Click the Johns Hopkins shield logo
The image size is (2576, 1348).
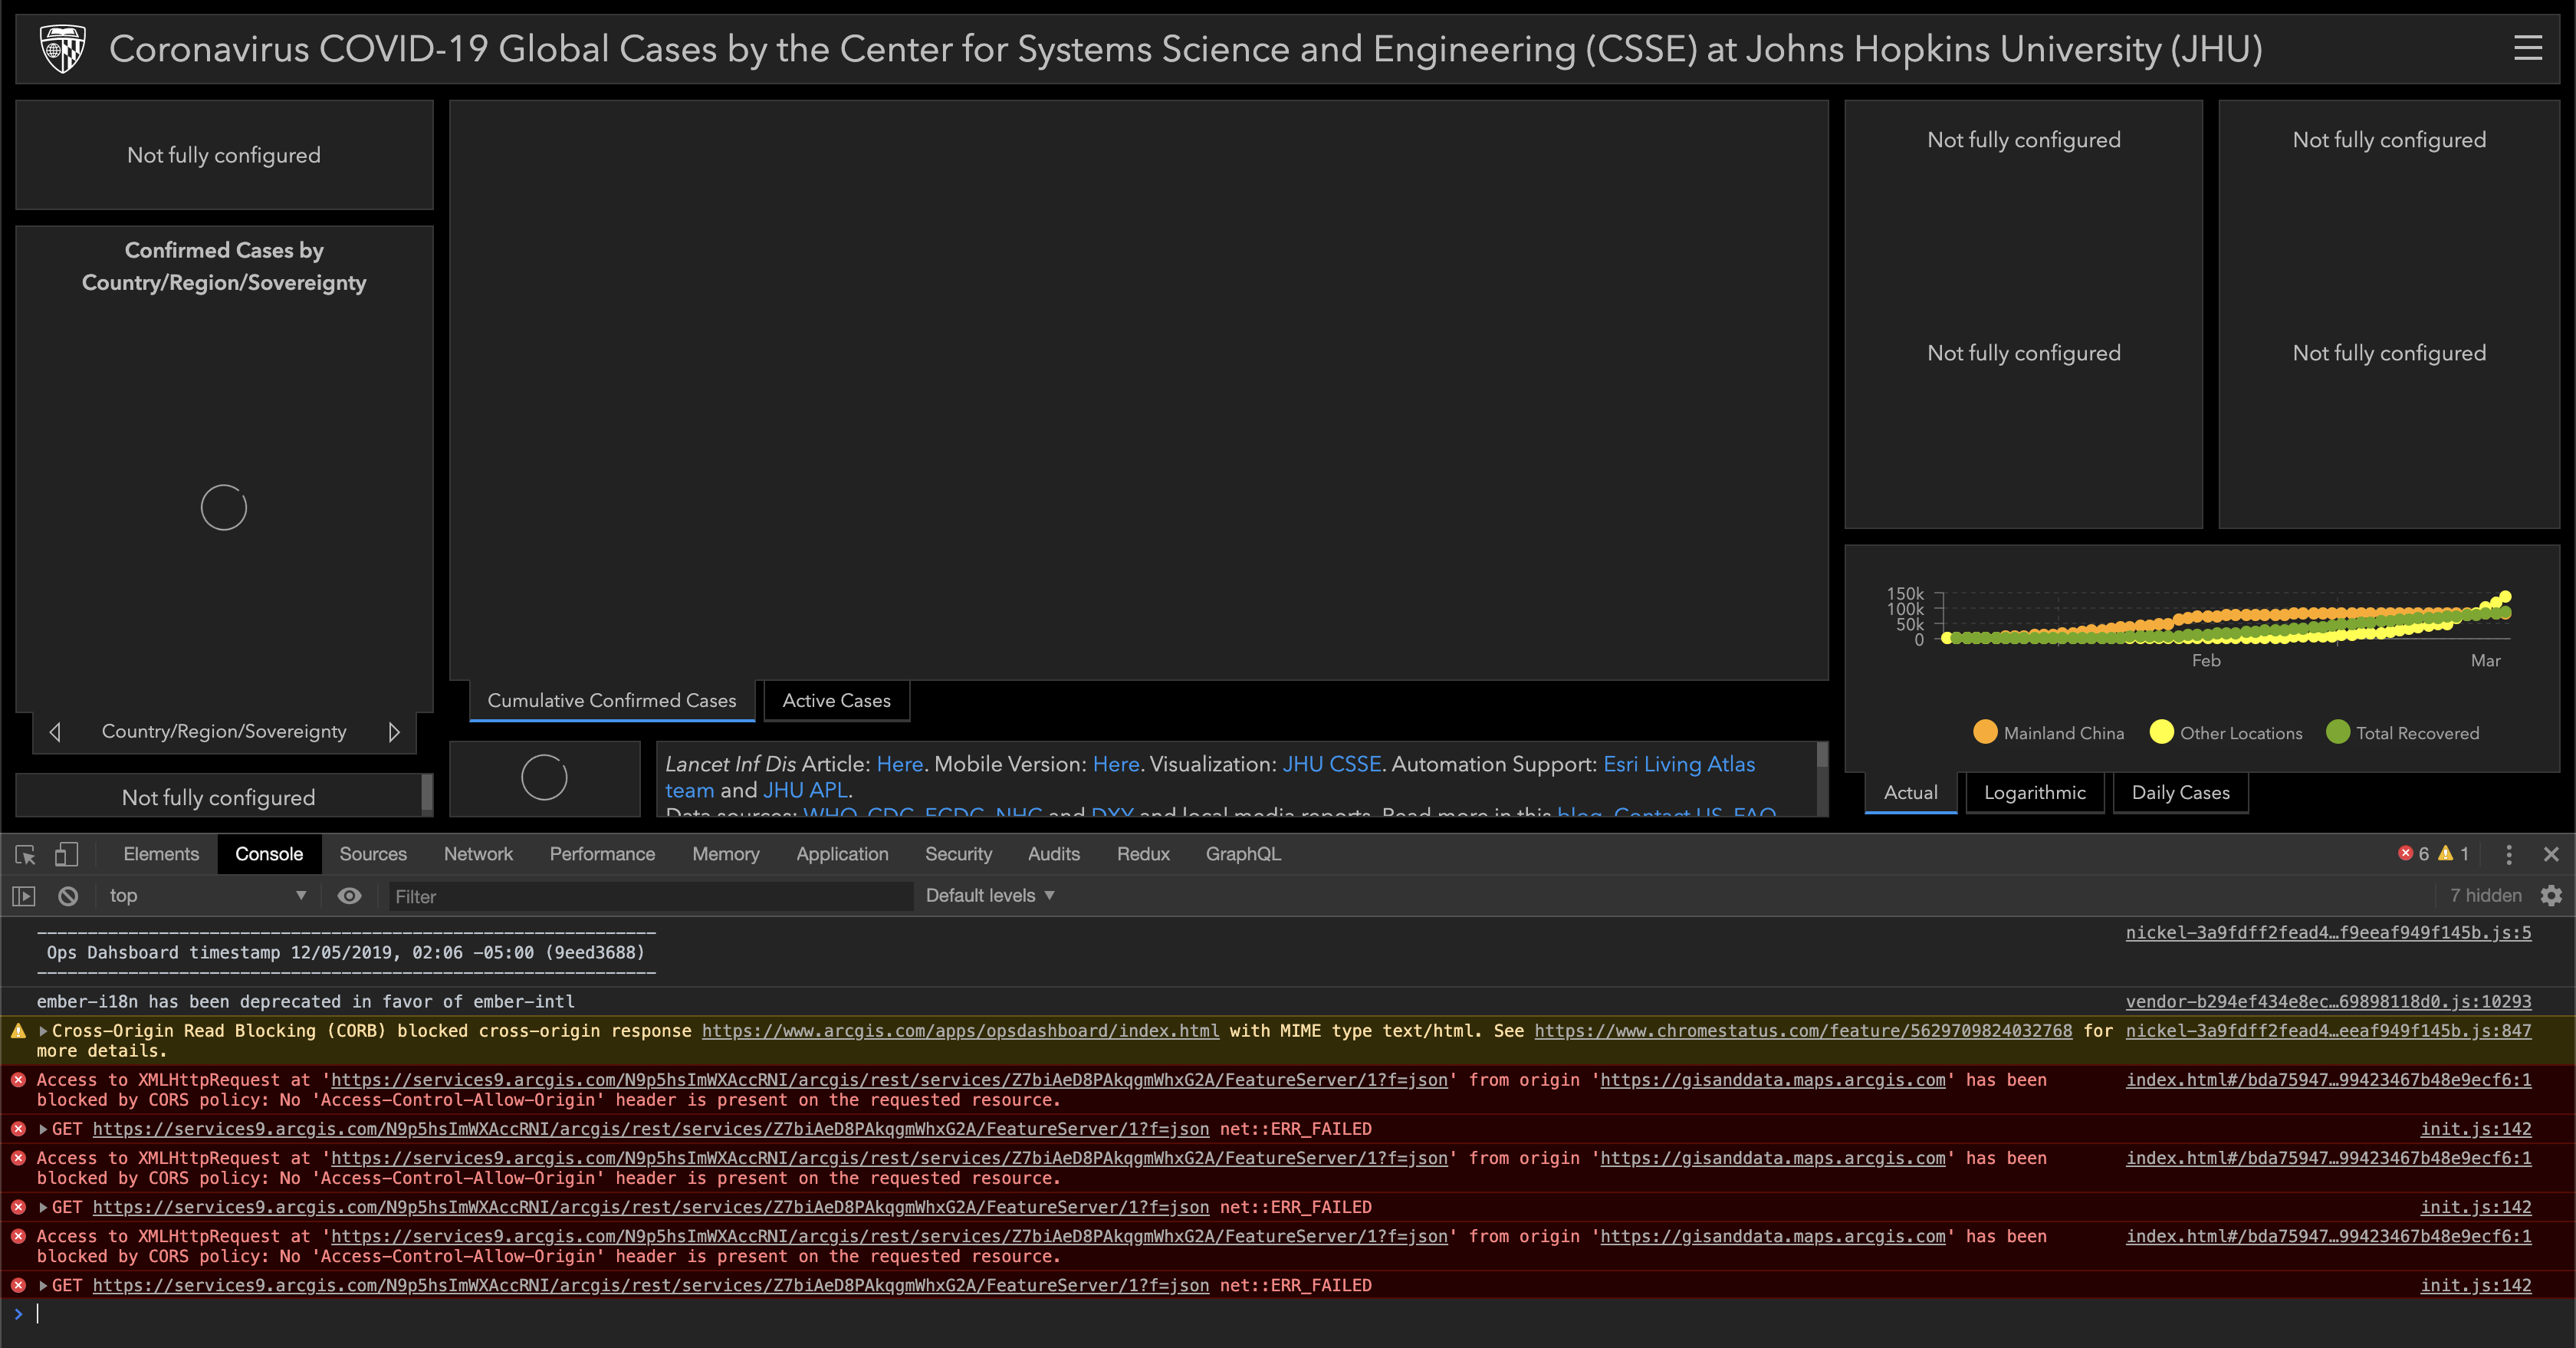coord(62,48)
